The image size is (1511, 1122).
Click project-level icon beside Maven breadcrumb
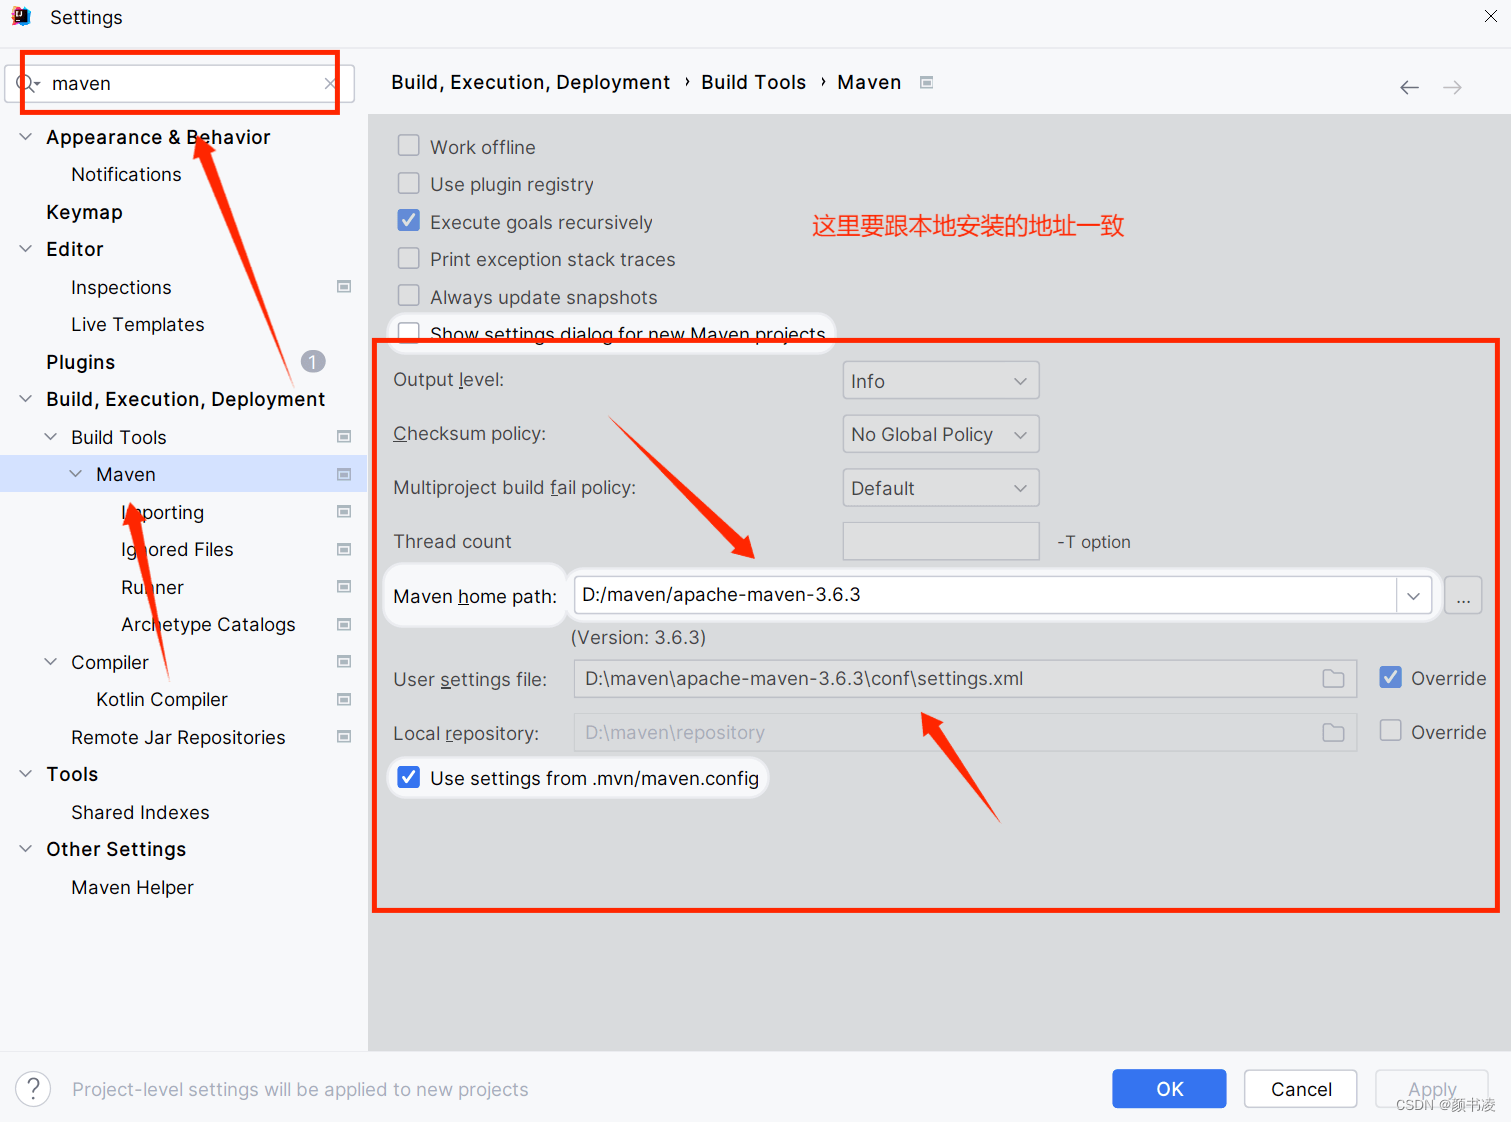point(926,83)
